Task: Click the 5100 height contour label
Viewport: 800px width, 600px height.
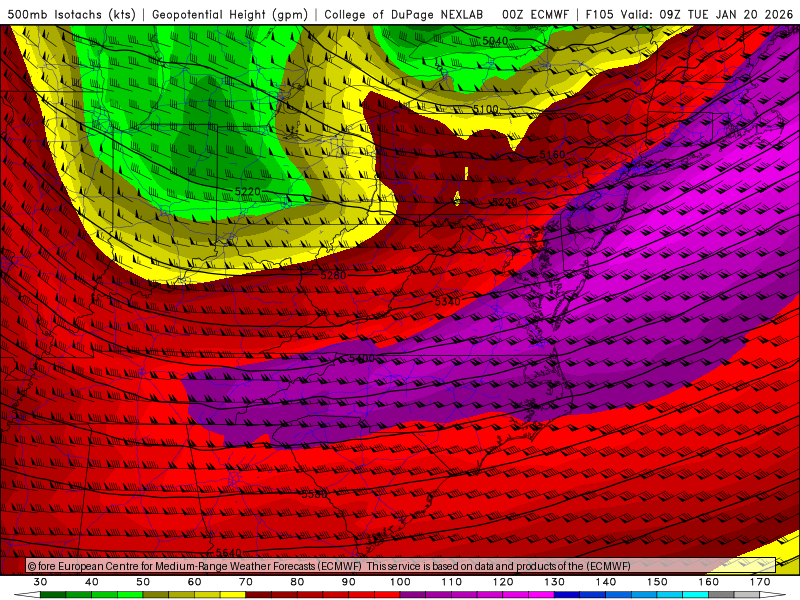Action: pos(485,109)
